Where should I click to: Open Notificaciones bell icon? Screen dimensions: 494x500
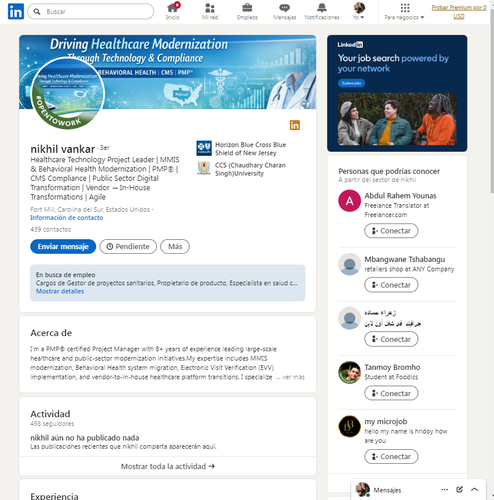(322, 11)
